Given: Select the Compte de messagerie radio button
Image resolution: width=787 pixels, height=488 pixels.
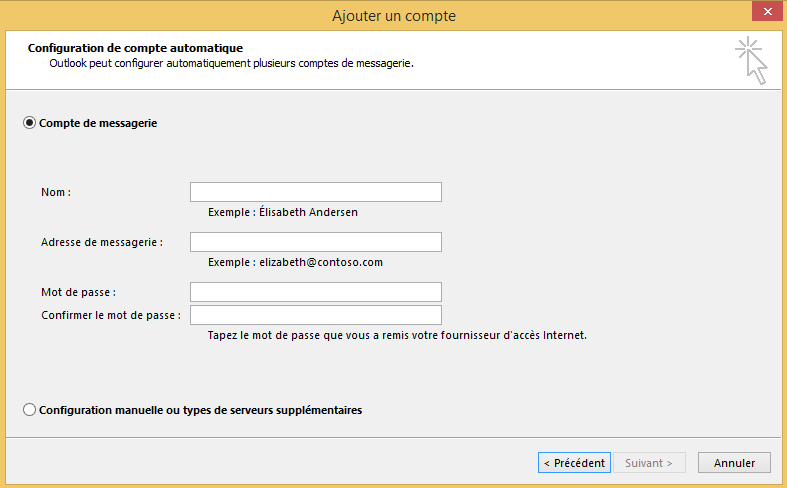Looking at the screenshot, I should (29, 123).
